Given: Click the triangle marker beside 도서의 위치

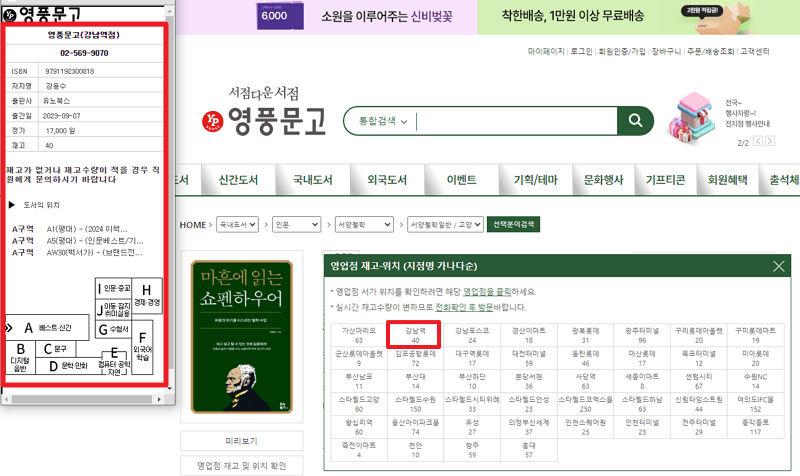Looking at the screenshot, I should (x=11, y=205).
